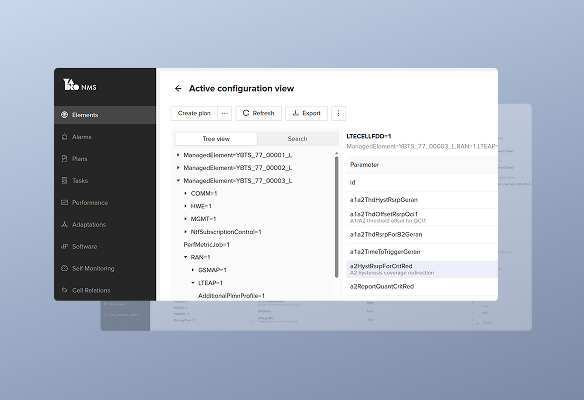The height and width of the screenshot is (400, 584).
Task: Open Alarms via its bell icon
Action: tap(64, 137)
